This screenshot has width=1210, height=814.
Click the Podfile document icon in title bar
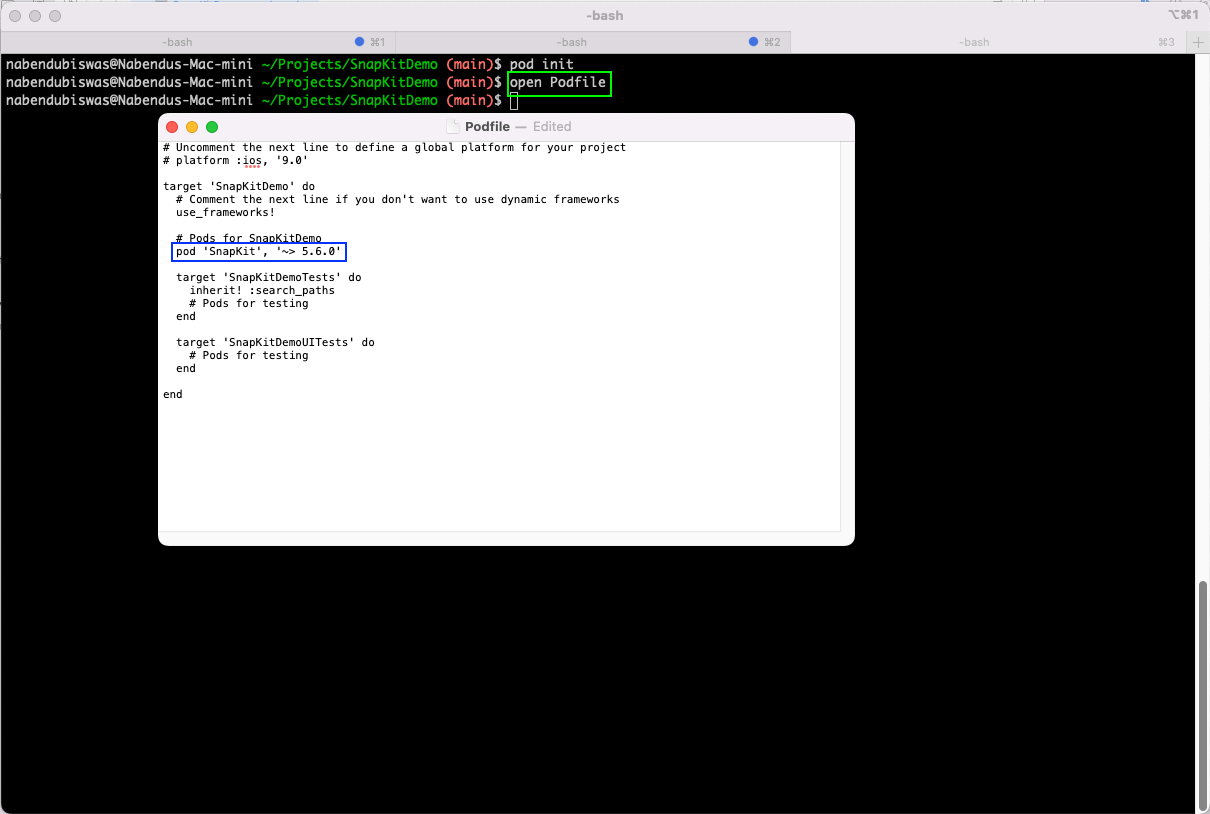tap(452, 127)
